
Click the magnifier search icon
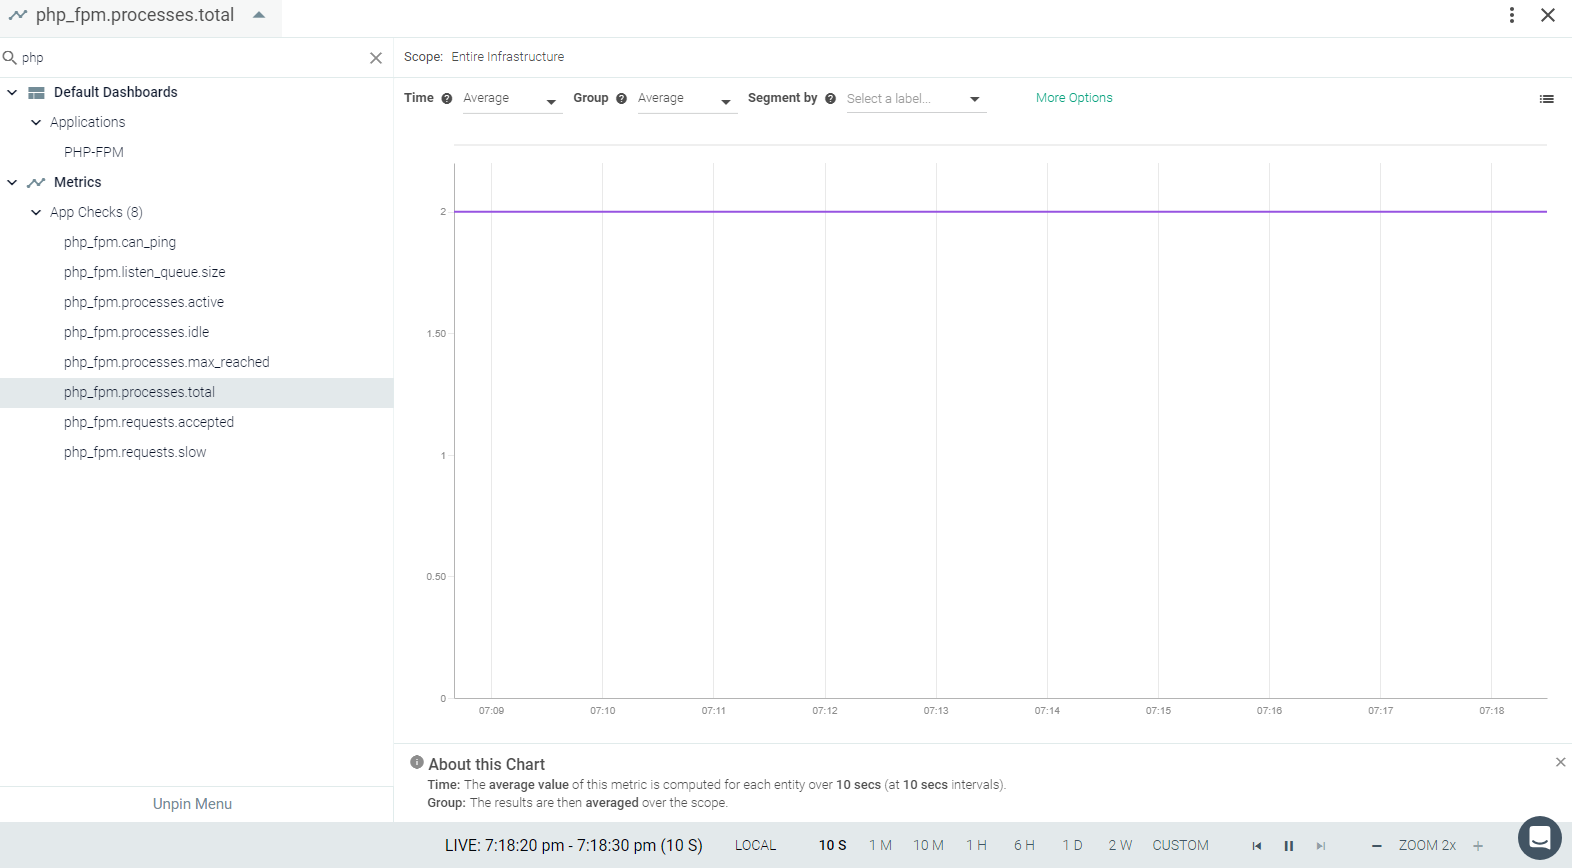click(x=10, y=58)
